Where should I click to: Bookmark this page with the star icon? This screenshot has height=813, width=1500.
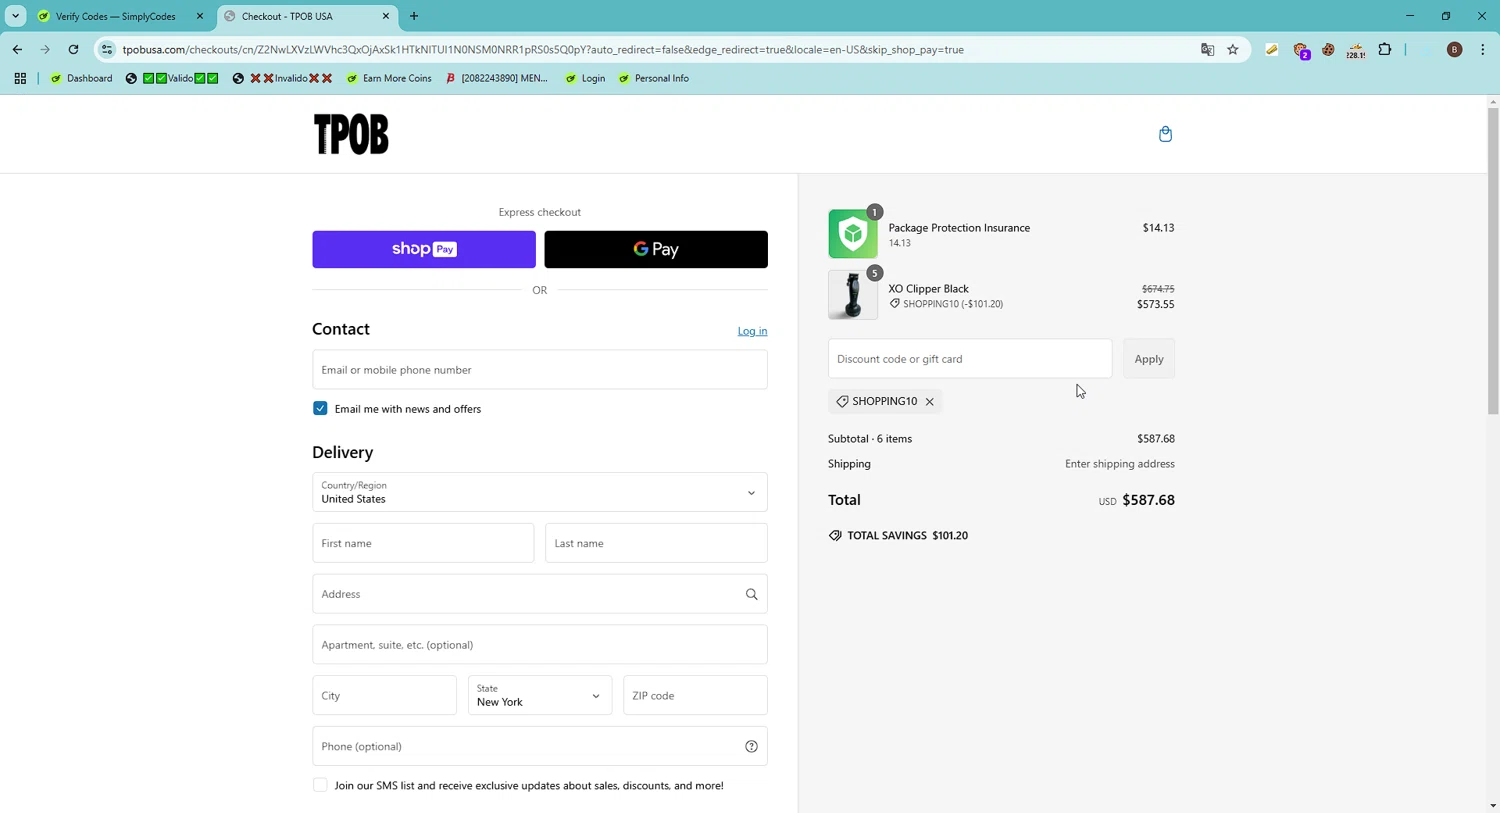(x=1233, y=49)
